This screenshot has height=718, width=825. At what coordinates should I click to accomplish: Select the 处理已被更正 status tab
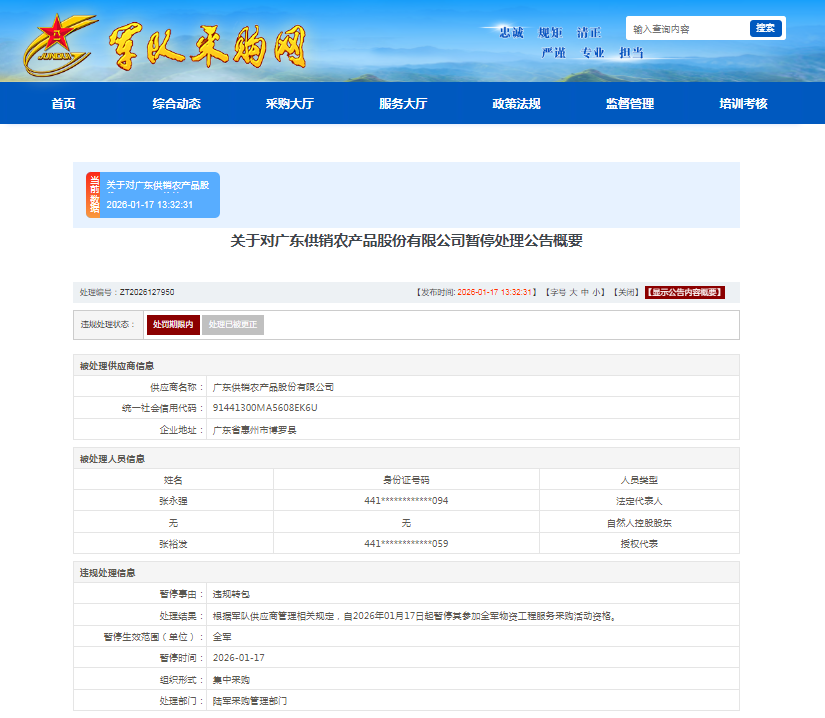tap(233, 325)
